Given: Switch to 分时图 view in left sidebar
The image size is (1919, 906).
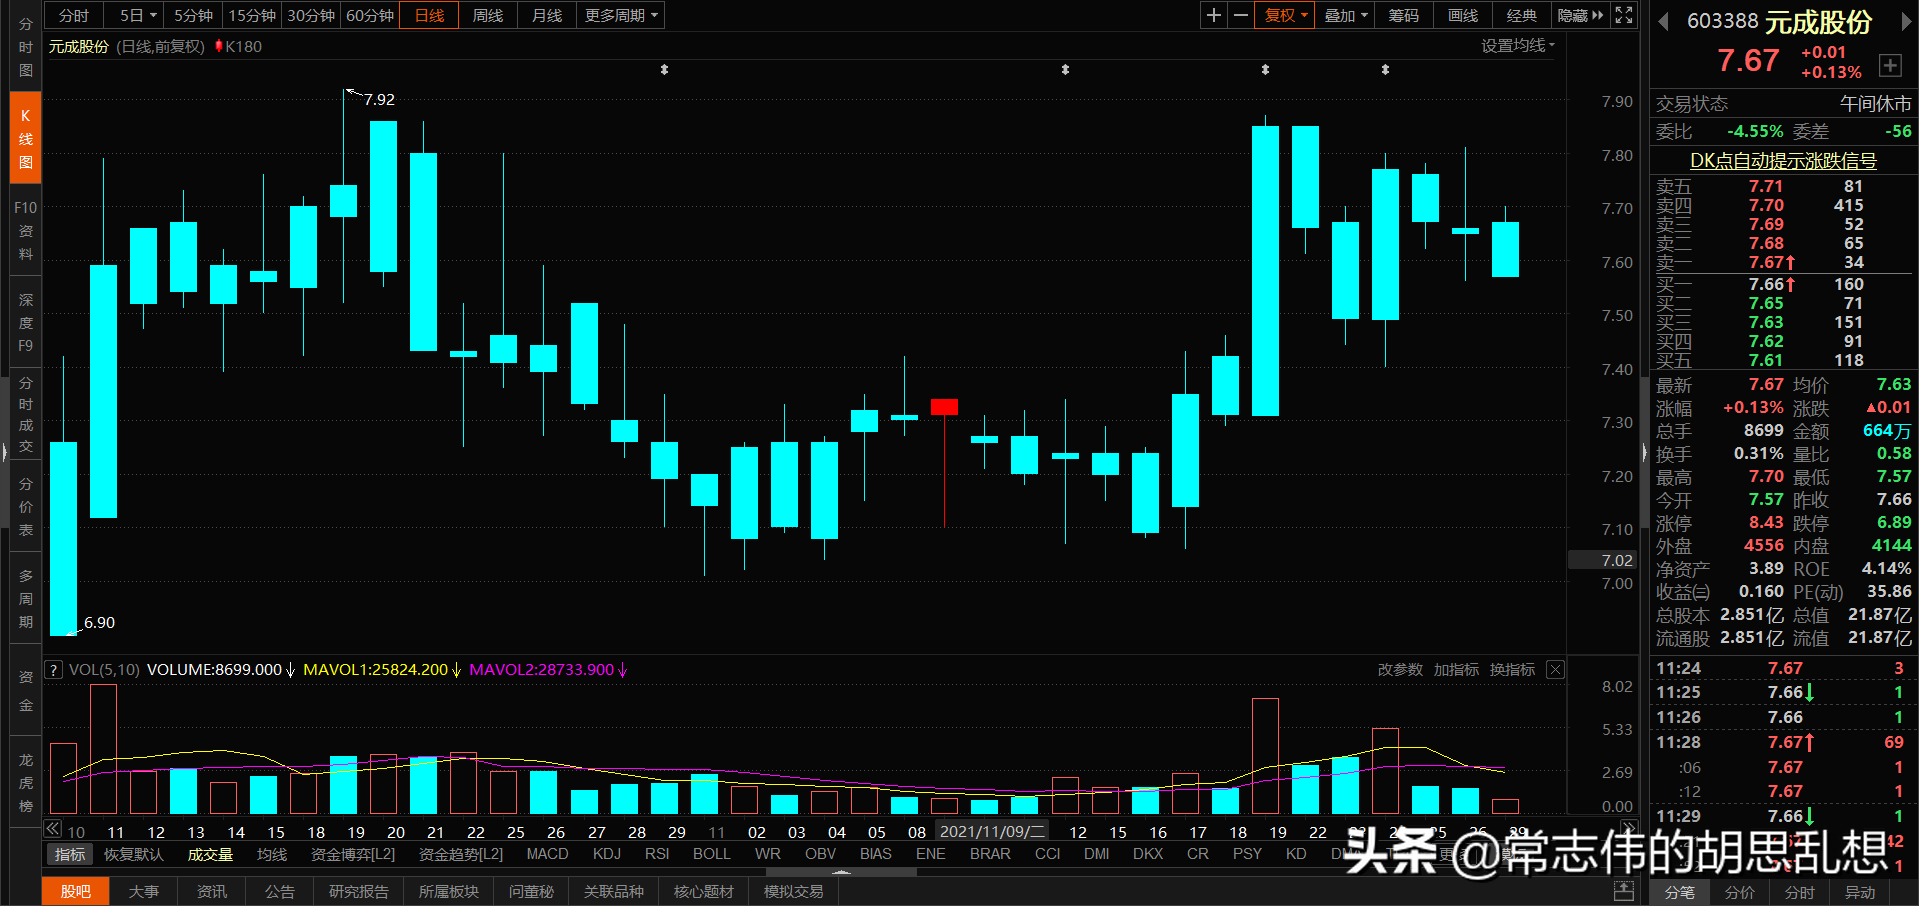Looking at the screenshot, I should point(24,46).
